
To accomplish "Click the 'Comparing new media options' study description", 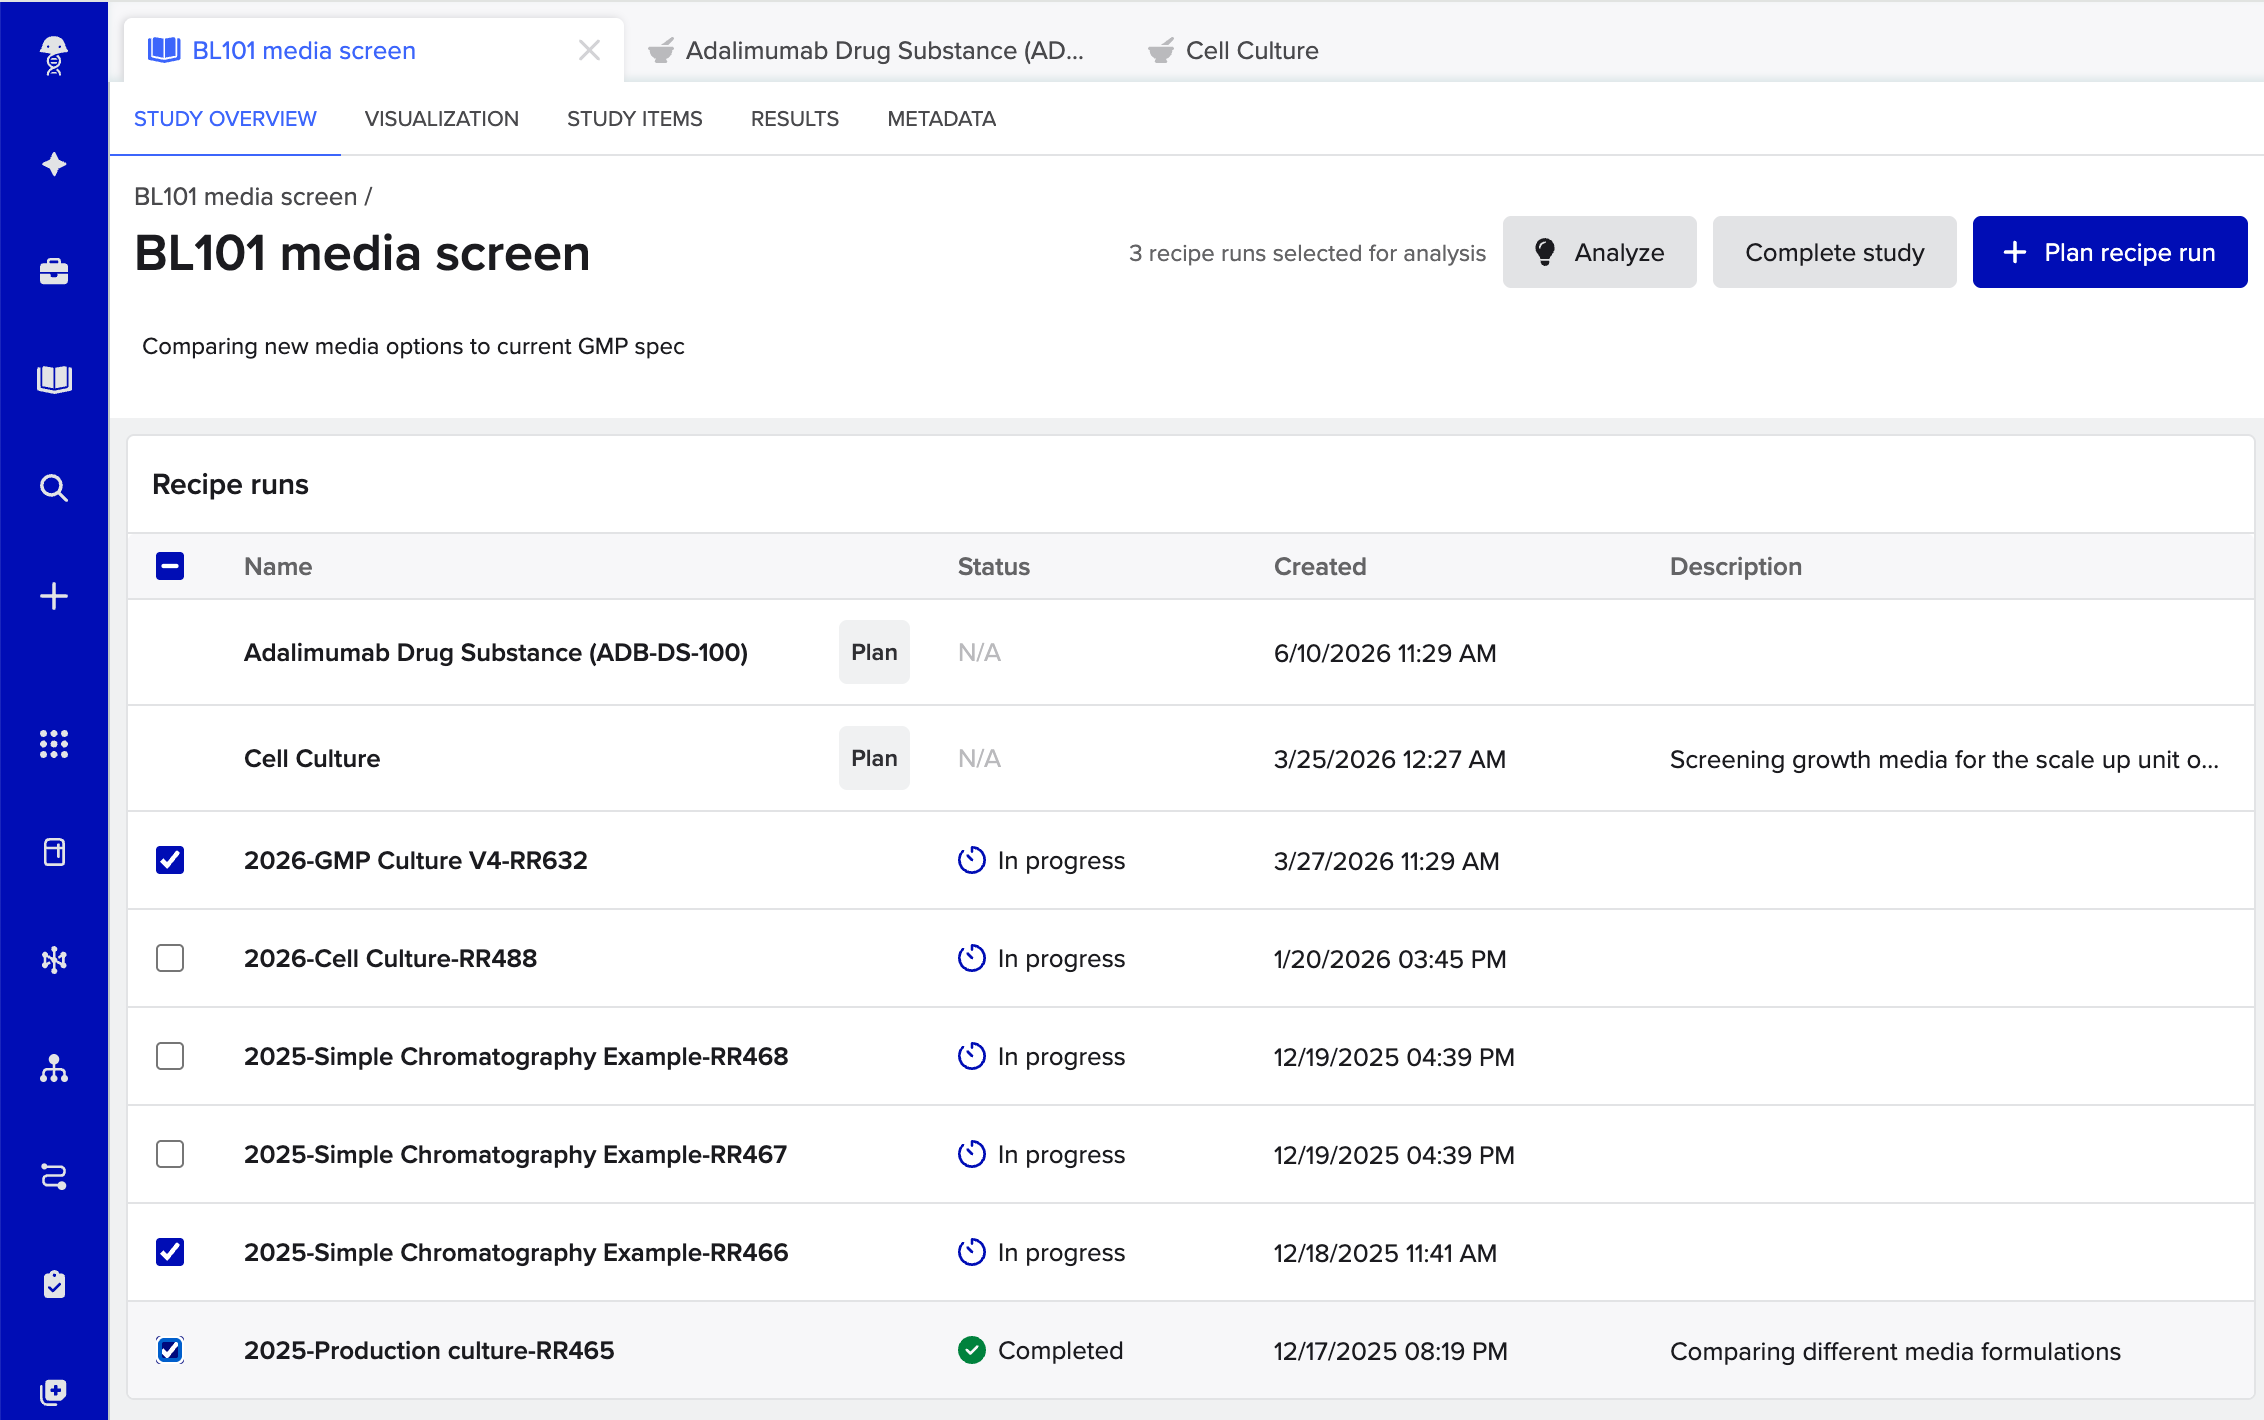I will click(413, 346).
